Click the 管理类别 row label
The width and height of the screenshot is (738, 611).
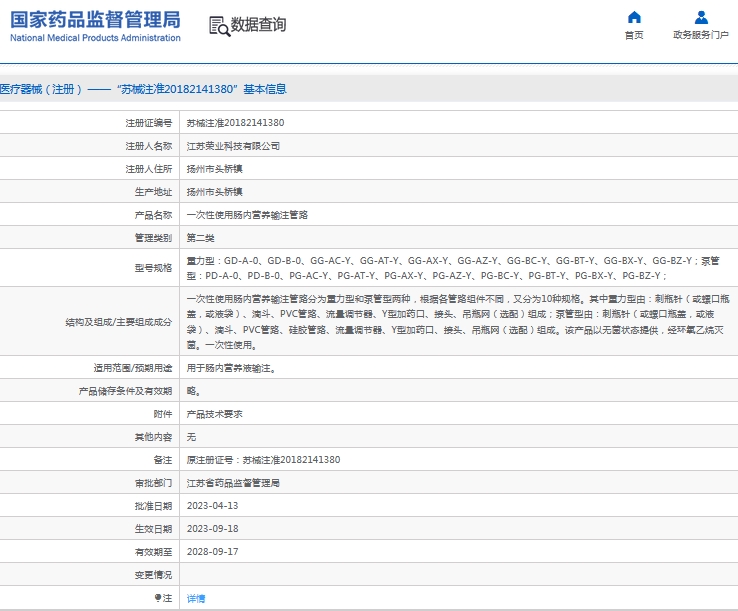pyautogui.click(x=153, y=238)
